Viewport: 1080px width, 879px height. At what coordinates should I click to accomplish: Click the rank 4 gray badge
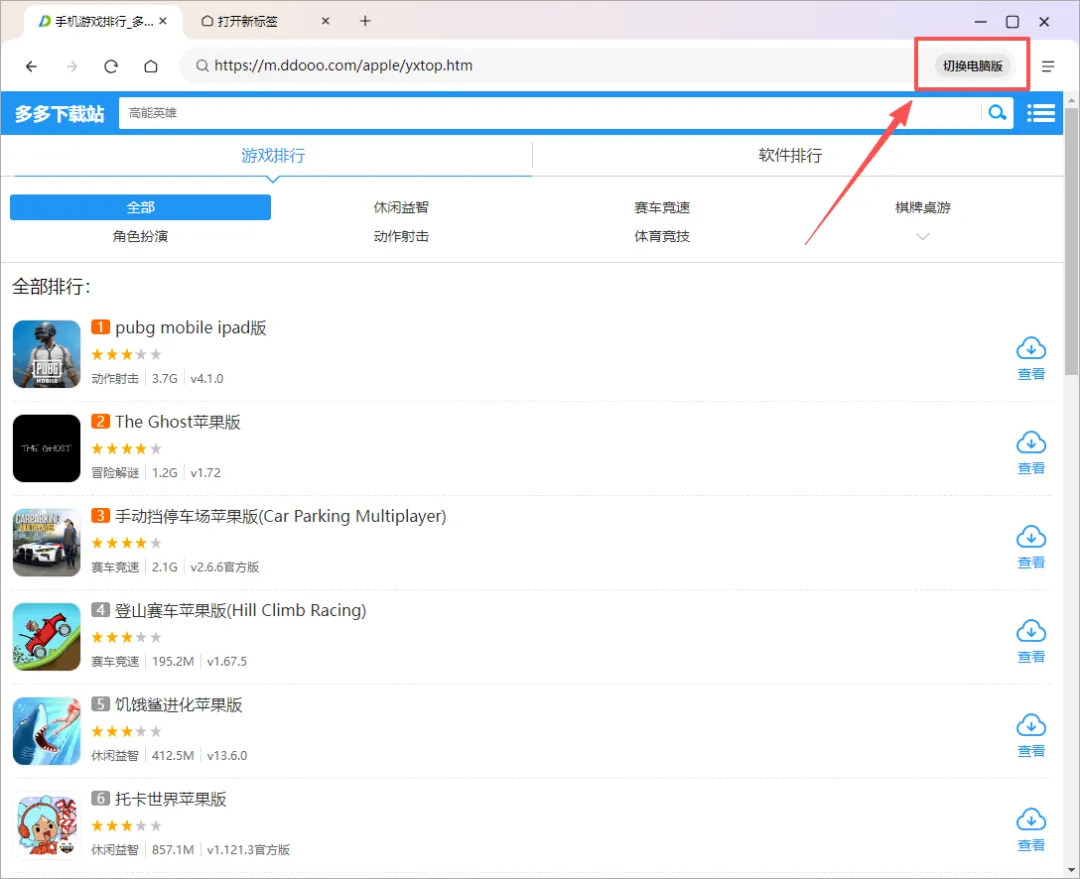pos(101,610)
